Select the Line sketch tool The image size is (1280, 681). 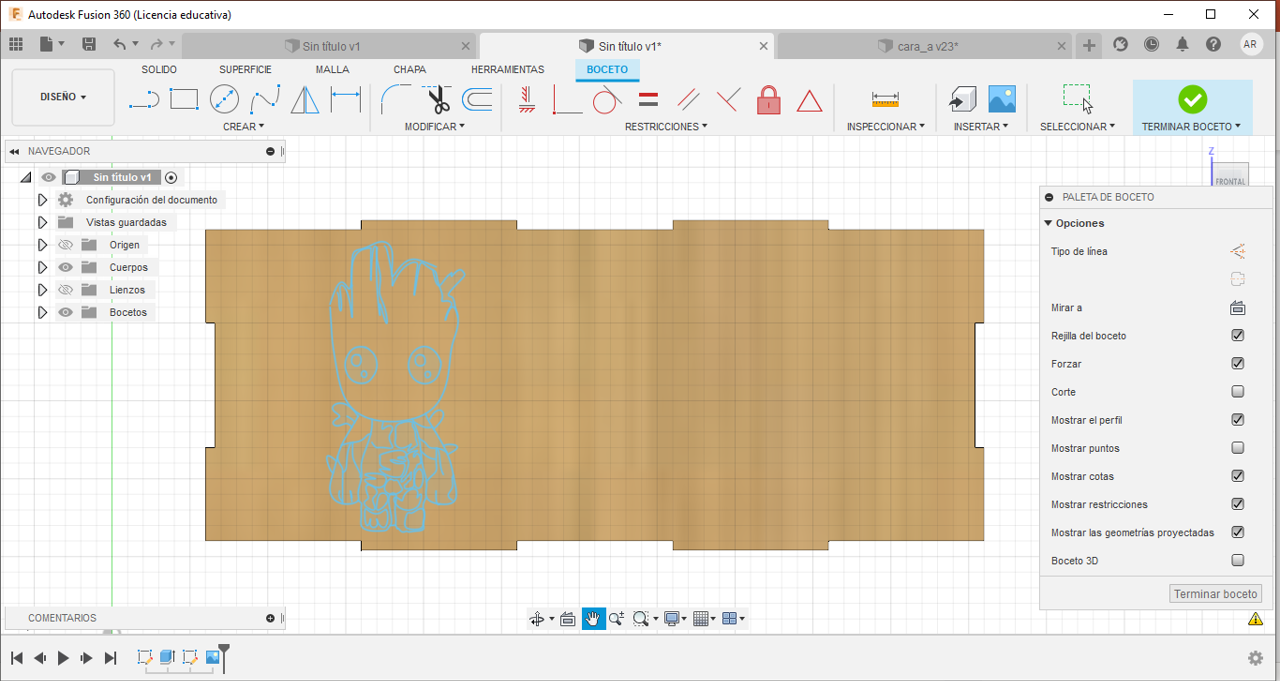(x=144, y=99)
